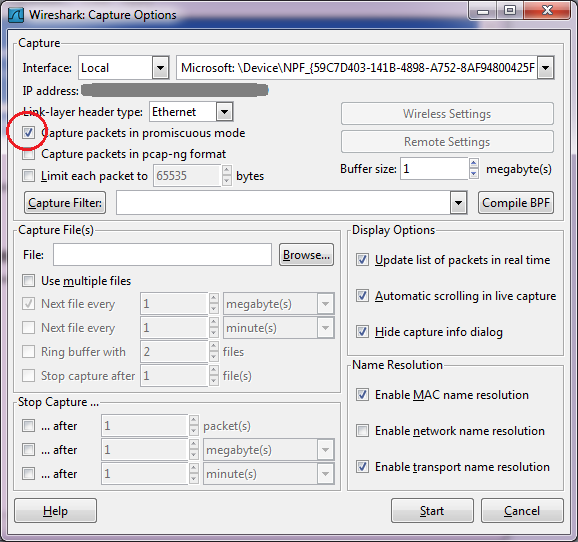
Task: Click the Wireless Settings button
Action: coord(447,114)
